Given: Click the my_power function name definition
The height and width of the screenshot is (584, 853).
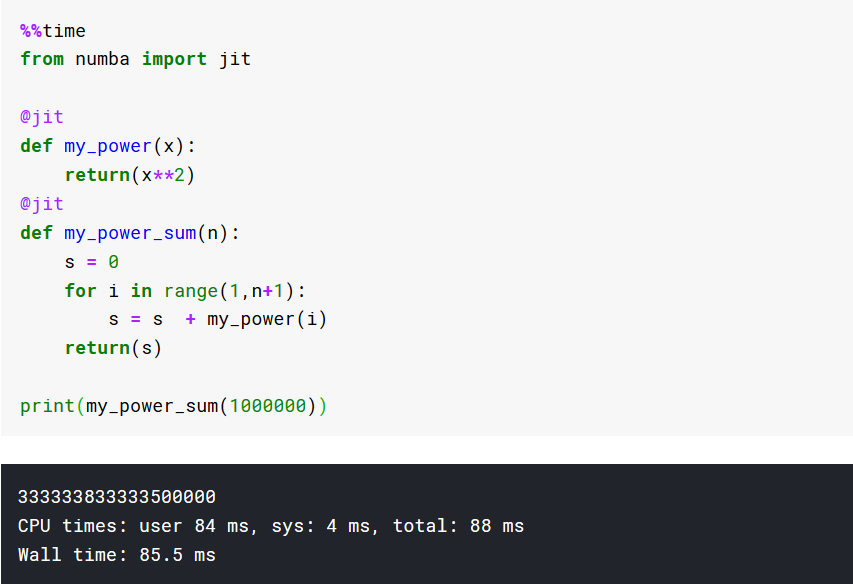Looking at the screenshot, I should click(x=108, y=146).
